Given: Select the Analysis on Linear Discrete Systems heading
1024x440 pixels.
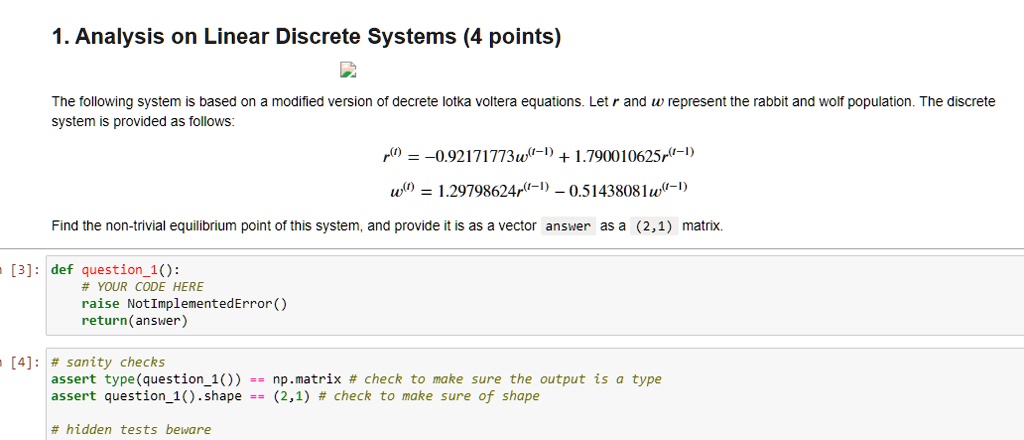Looking at the screenshot, I should tap(306, 37).
